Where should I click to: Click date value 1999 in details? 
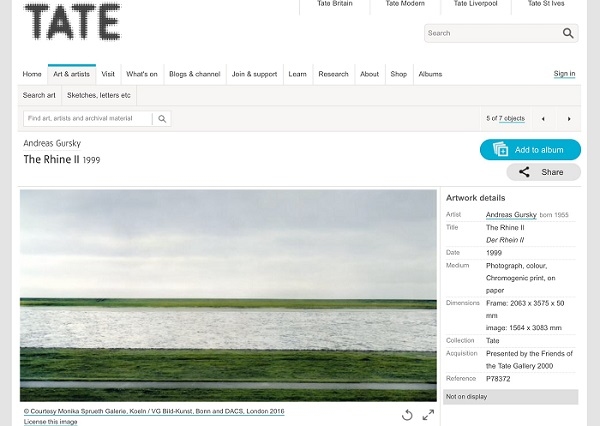tap(494, 253)
